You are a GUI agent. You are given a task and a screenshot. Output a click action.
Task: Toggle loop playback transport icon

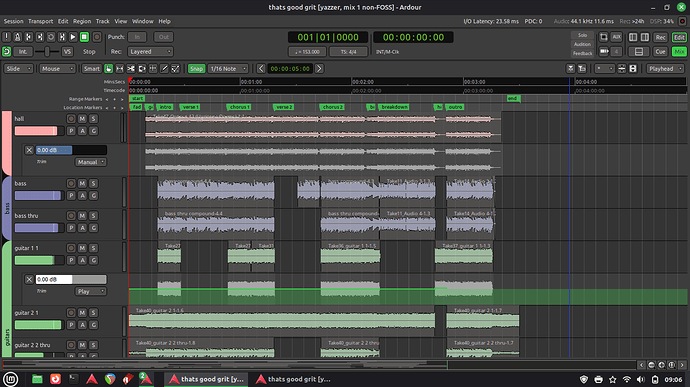click(x=51, y=37)
